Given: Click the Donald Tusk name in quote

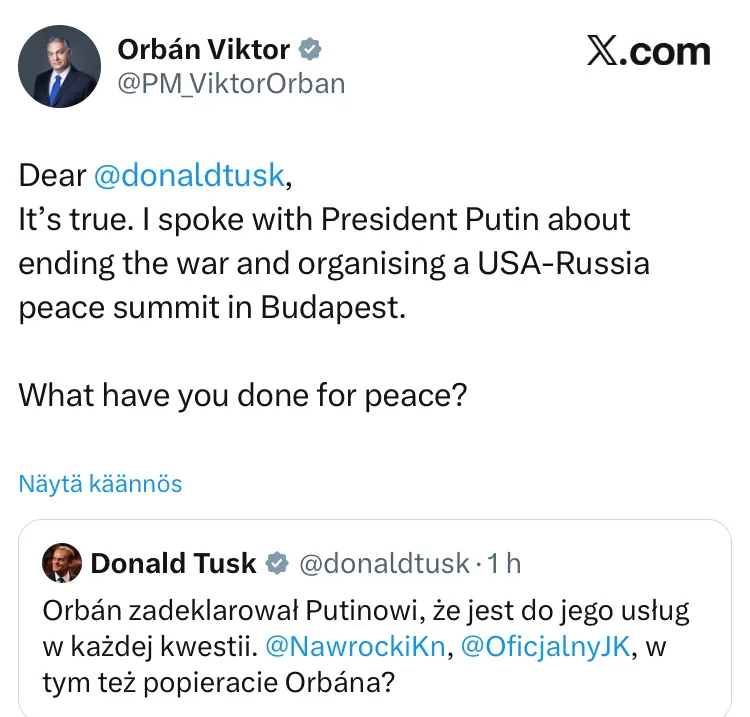Looking at the screenshot, I should [x=173, y=564].
